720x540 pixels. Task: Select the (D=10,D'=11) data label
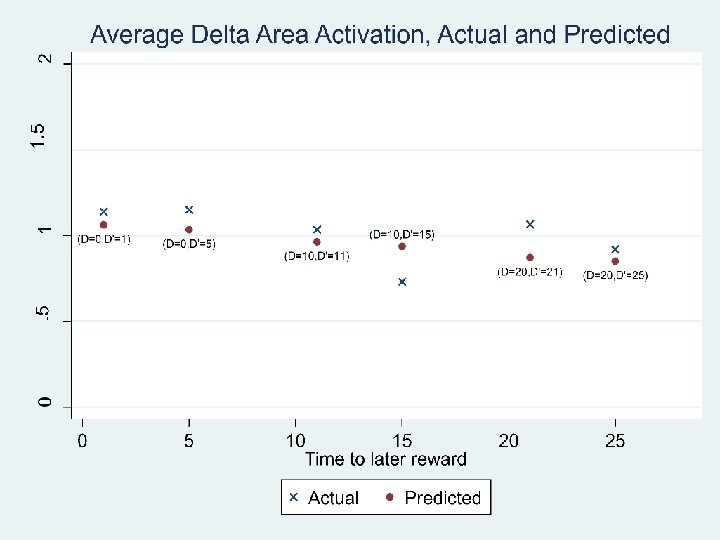click(x=317, y=257)
